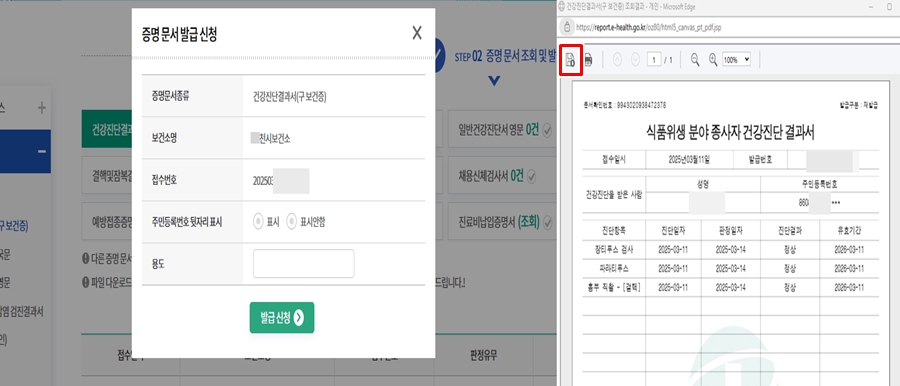The width and height of the screenshot is (900, 386).
Task: Select the 표시안함 radio option
Action: [x=292, y=222]
